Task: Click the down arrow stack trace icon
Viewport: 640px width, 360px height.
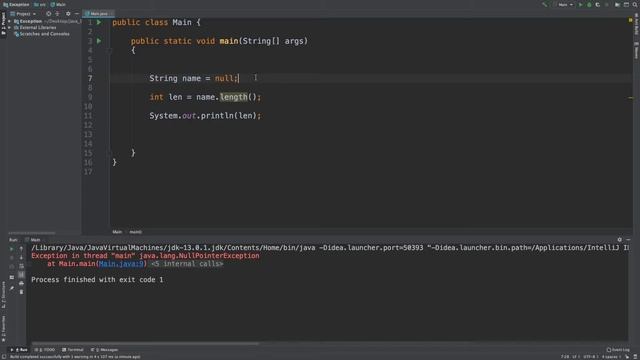Action: click(21, 258)
